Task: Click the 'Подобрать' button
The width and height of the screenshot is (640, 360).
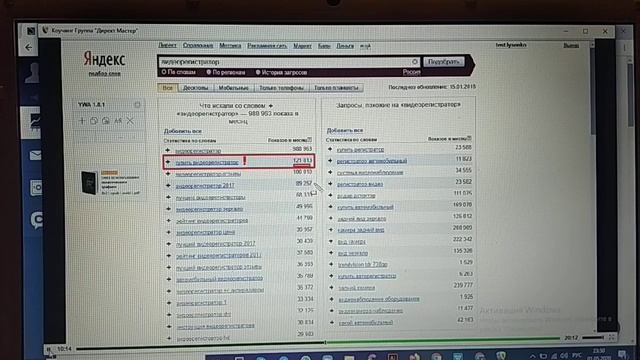Action: pos(444,62)
